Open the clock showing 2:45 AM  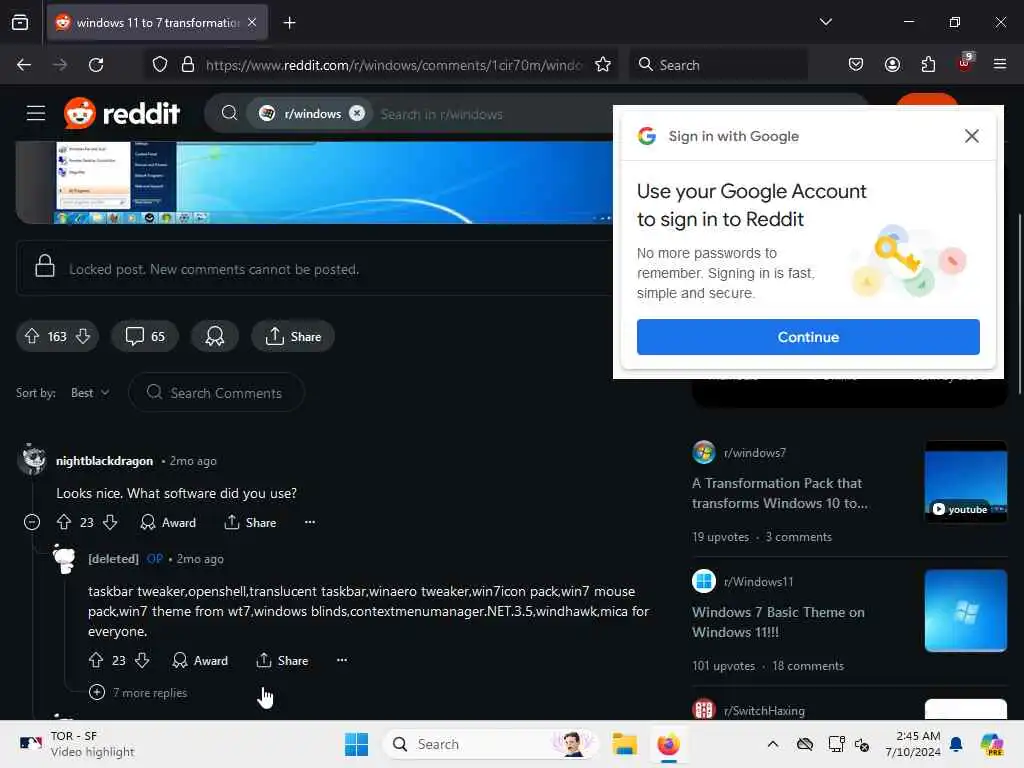tap(912, 744)
